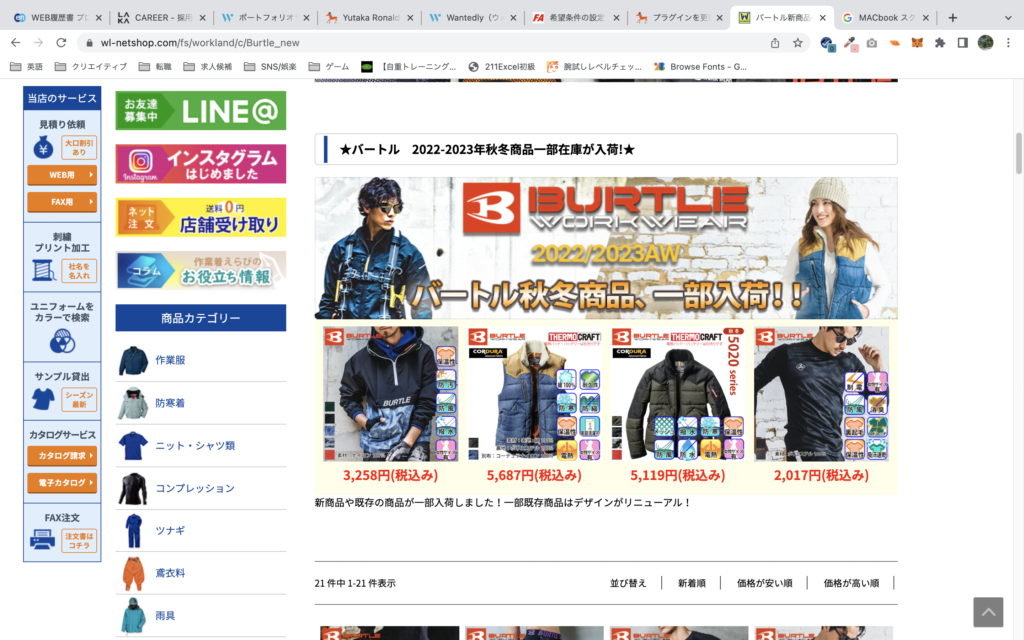Open the 211Excel初級 bookmark
Image resolution: width=1024 pixels, height=640 pixels.
502,67
